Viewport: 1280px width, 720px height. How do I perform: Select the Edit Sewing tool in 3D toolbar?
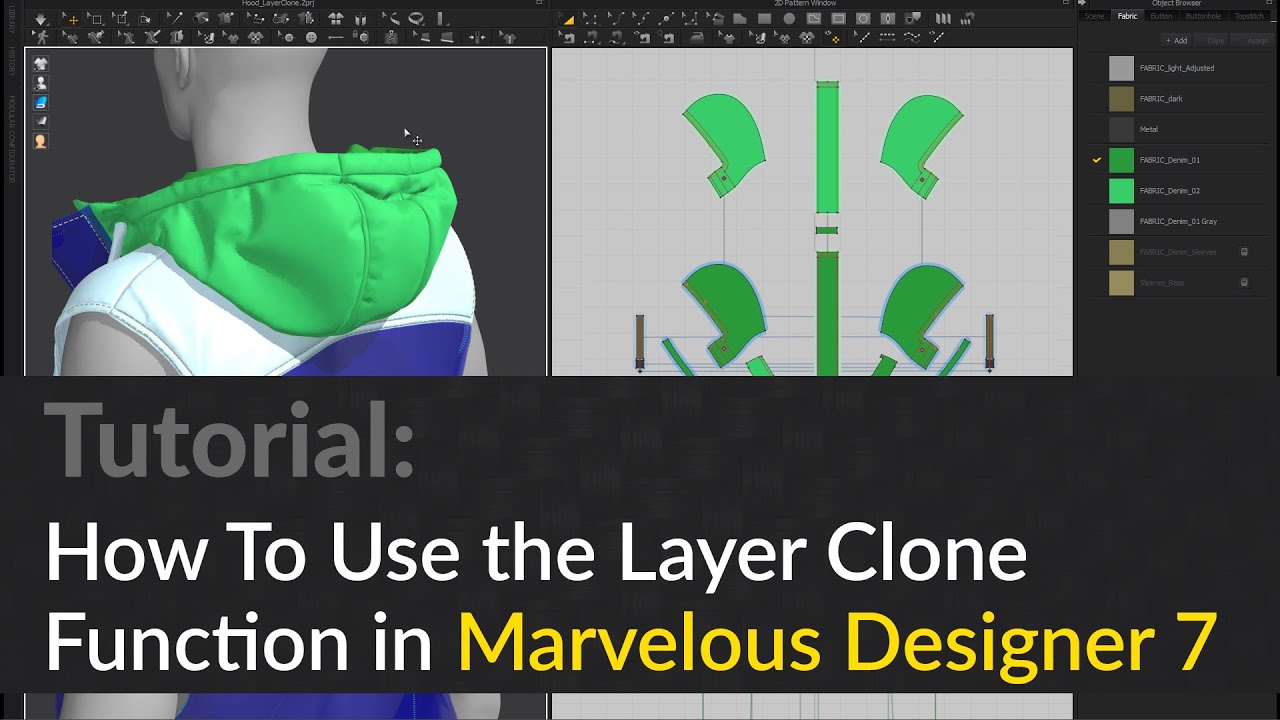click(71, 37)
